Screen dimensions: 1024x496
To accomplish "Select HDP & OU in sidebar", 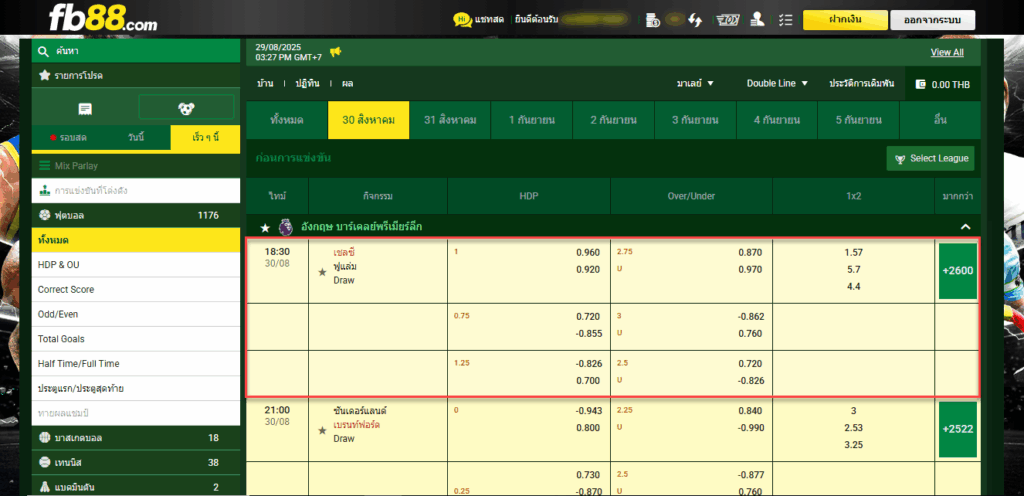I will click(136, 265).
